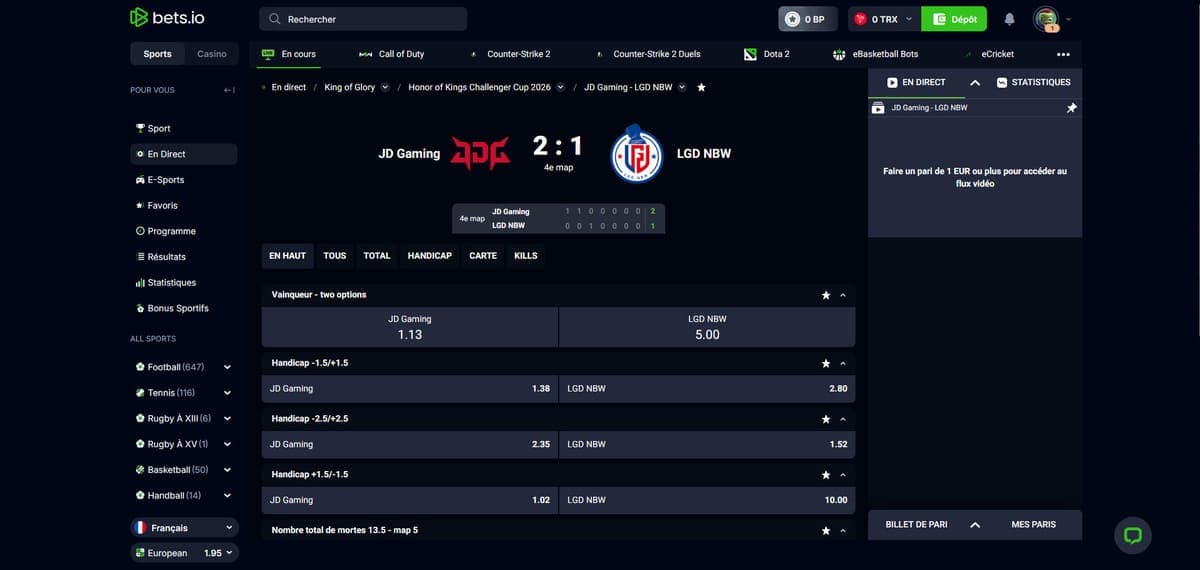This screenshot has width=1200, height=570.
Task: Select the CARTE market filter
Action: (x=483, y=256)
